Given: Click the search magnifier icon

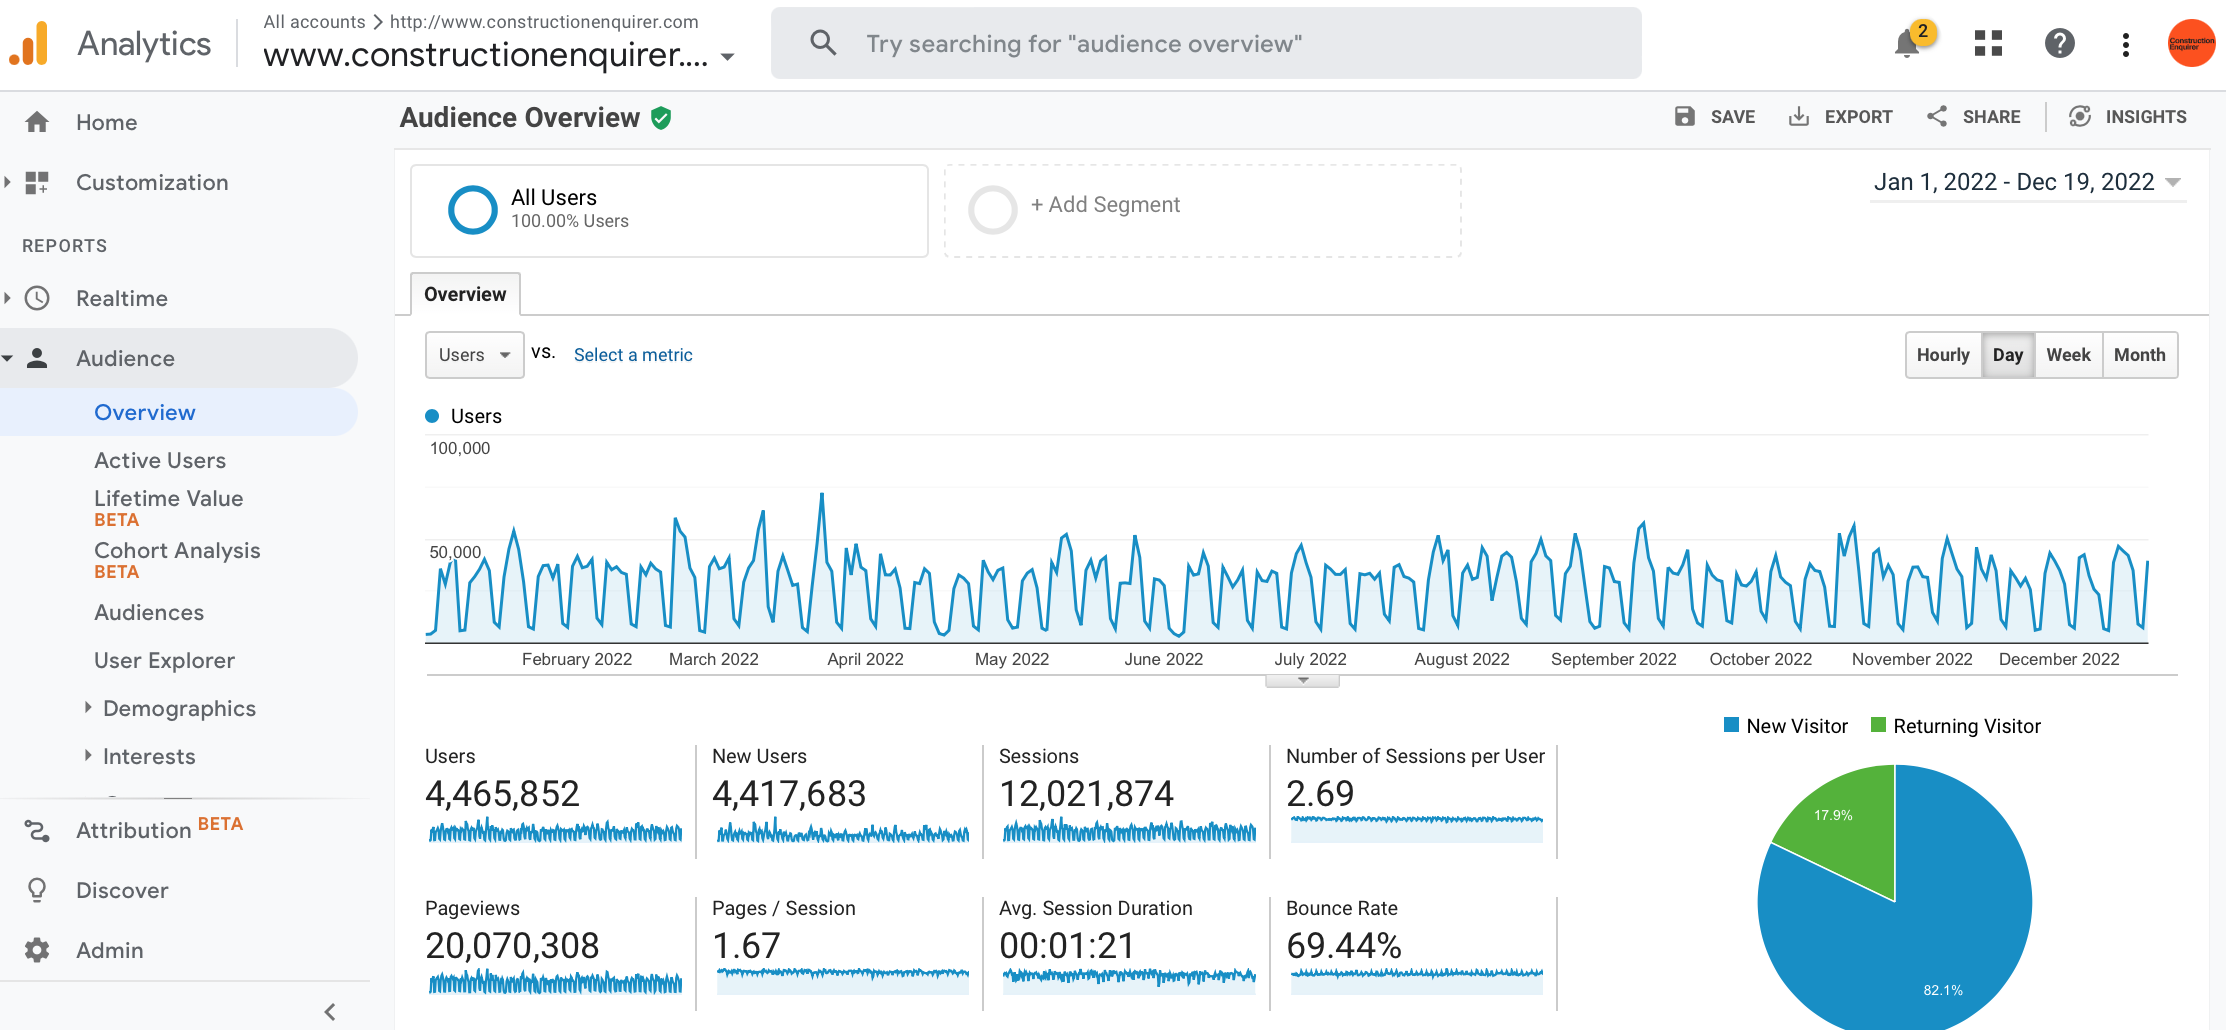Looking at the screenshot, I should coord(823,43).
